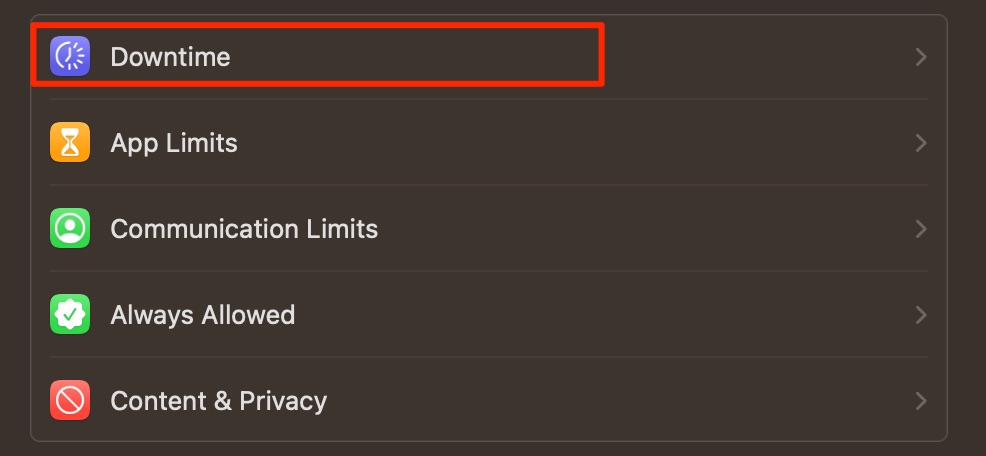The width and height of the screenshot is (986, 456).
Task: Select the Always Allowed text label
Action: (202, 315)
